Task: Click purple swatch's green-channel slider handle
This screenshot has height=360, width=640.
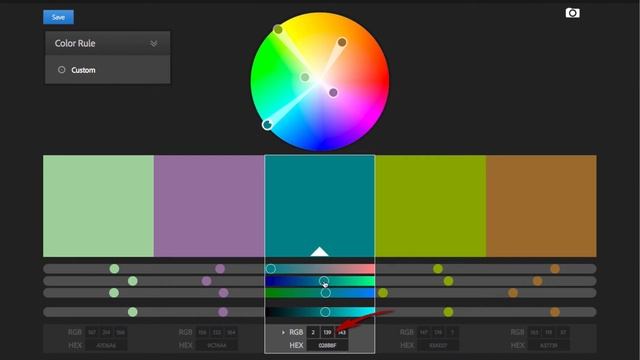Action: [x=207, y=281]
